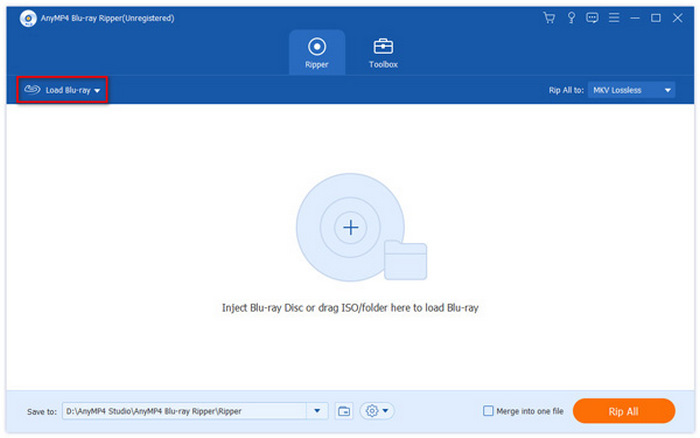Switch to the Ripper tab
The width and height of the screenshot is (700, 438).
click(x=317, y=52)
